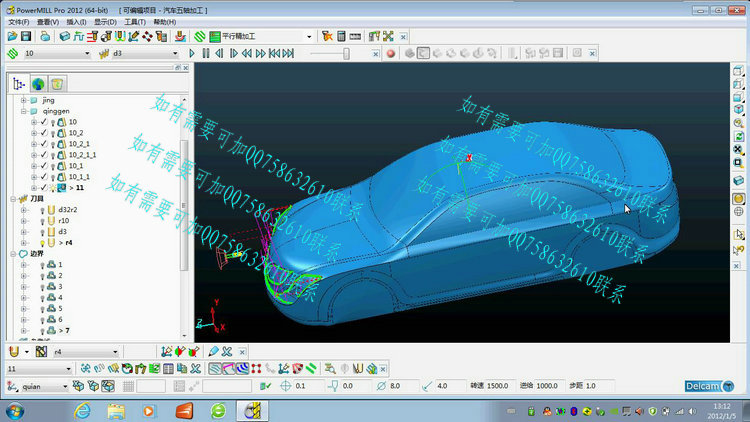Toggle checkbox for toolpath 11
The image size is (750, 422).
(x=44, y=188)
